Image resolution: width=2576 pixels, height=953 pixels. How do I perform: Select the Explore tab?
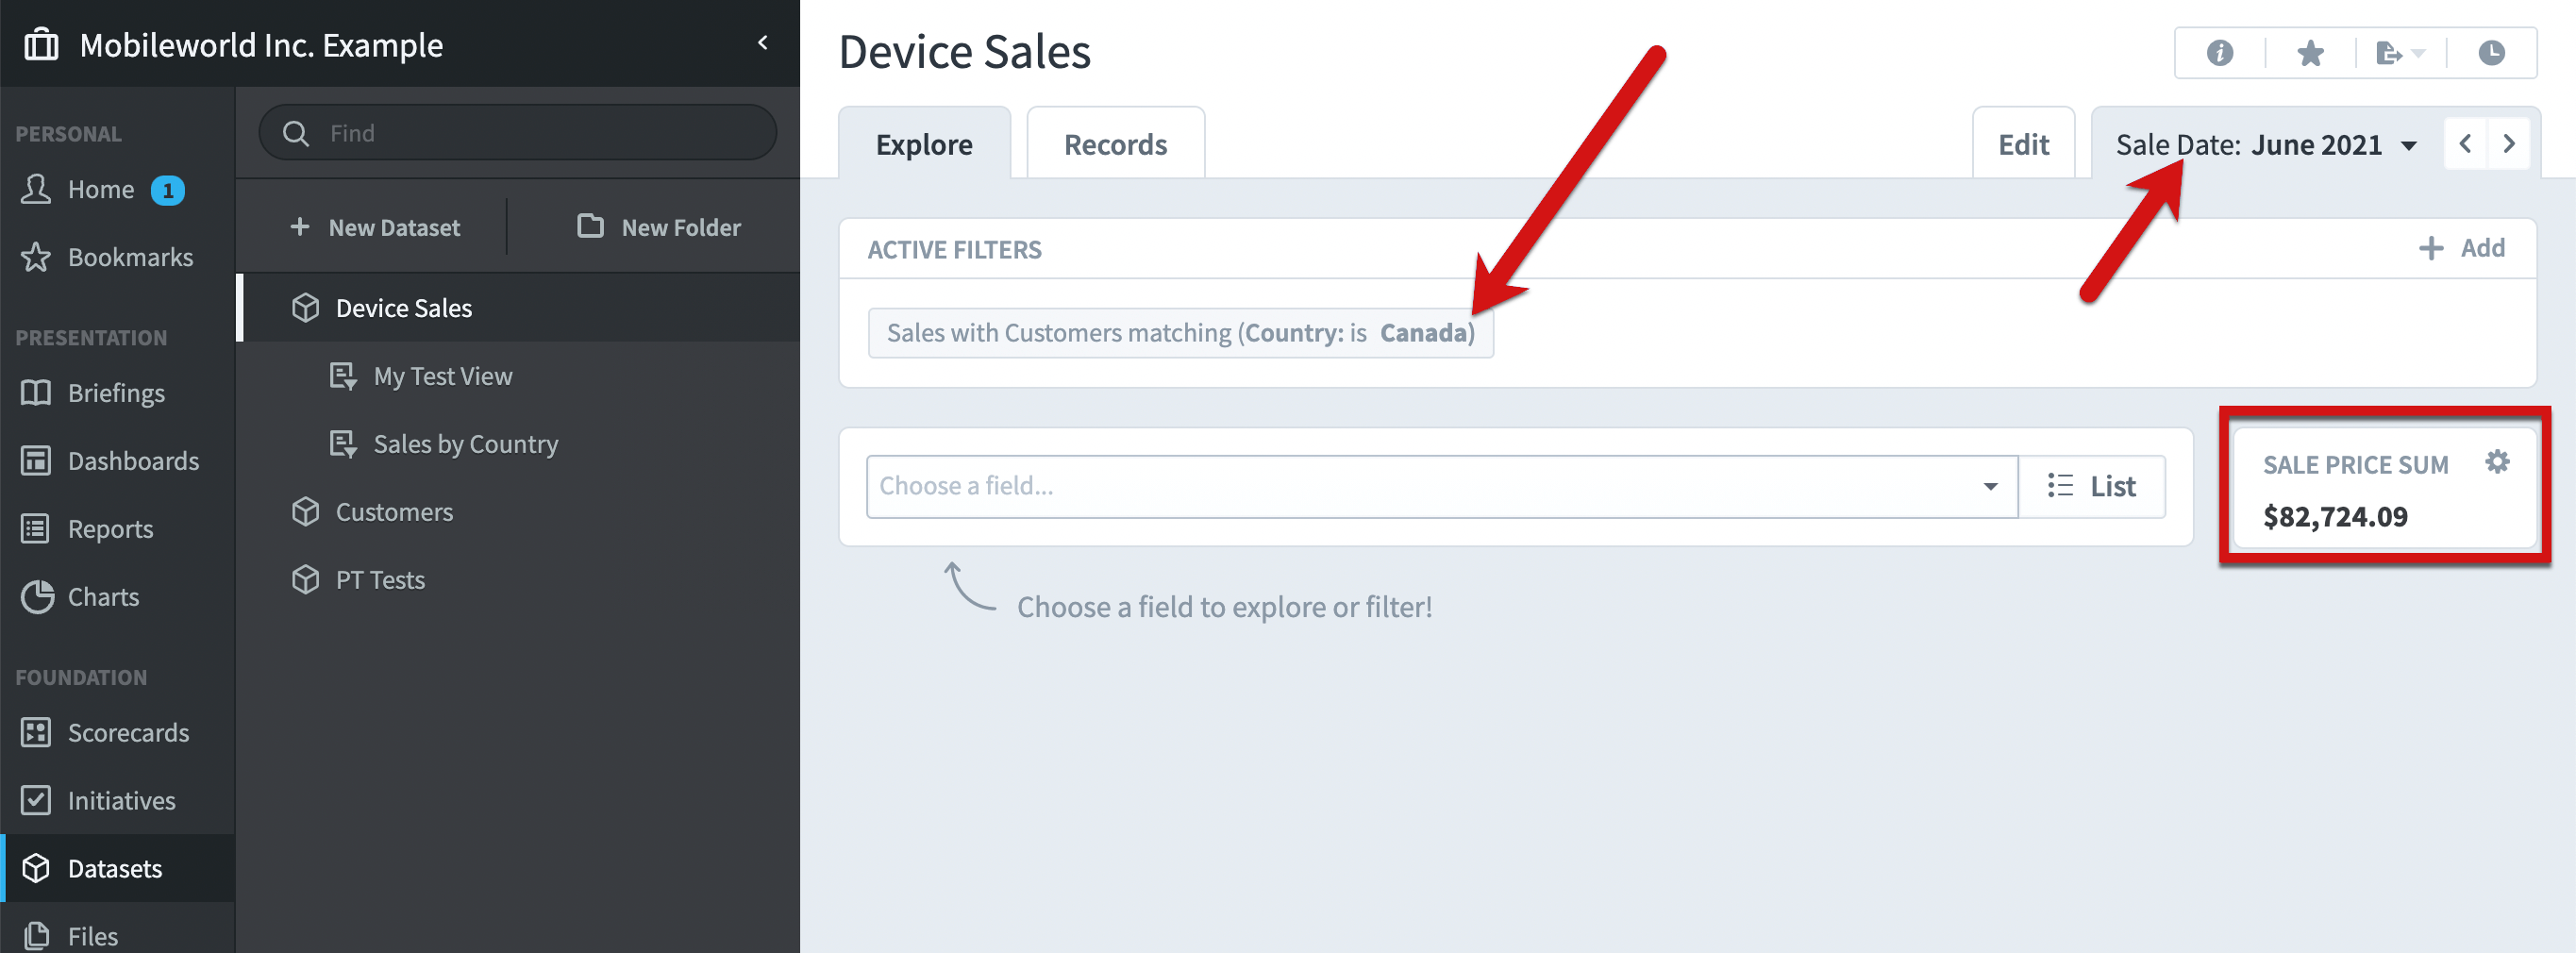tap(924, 145)
